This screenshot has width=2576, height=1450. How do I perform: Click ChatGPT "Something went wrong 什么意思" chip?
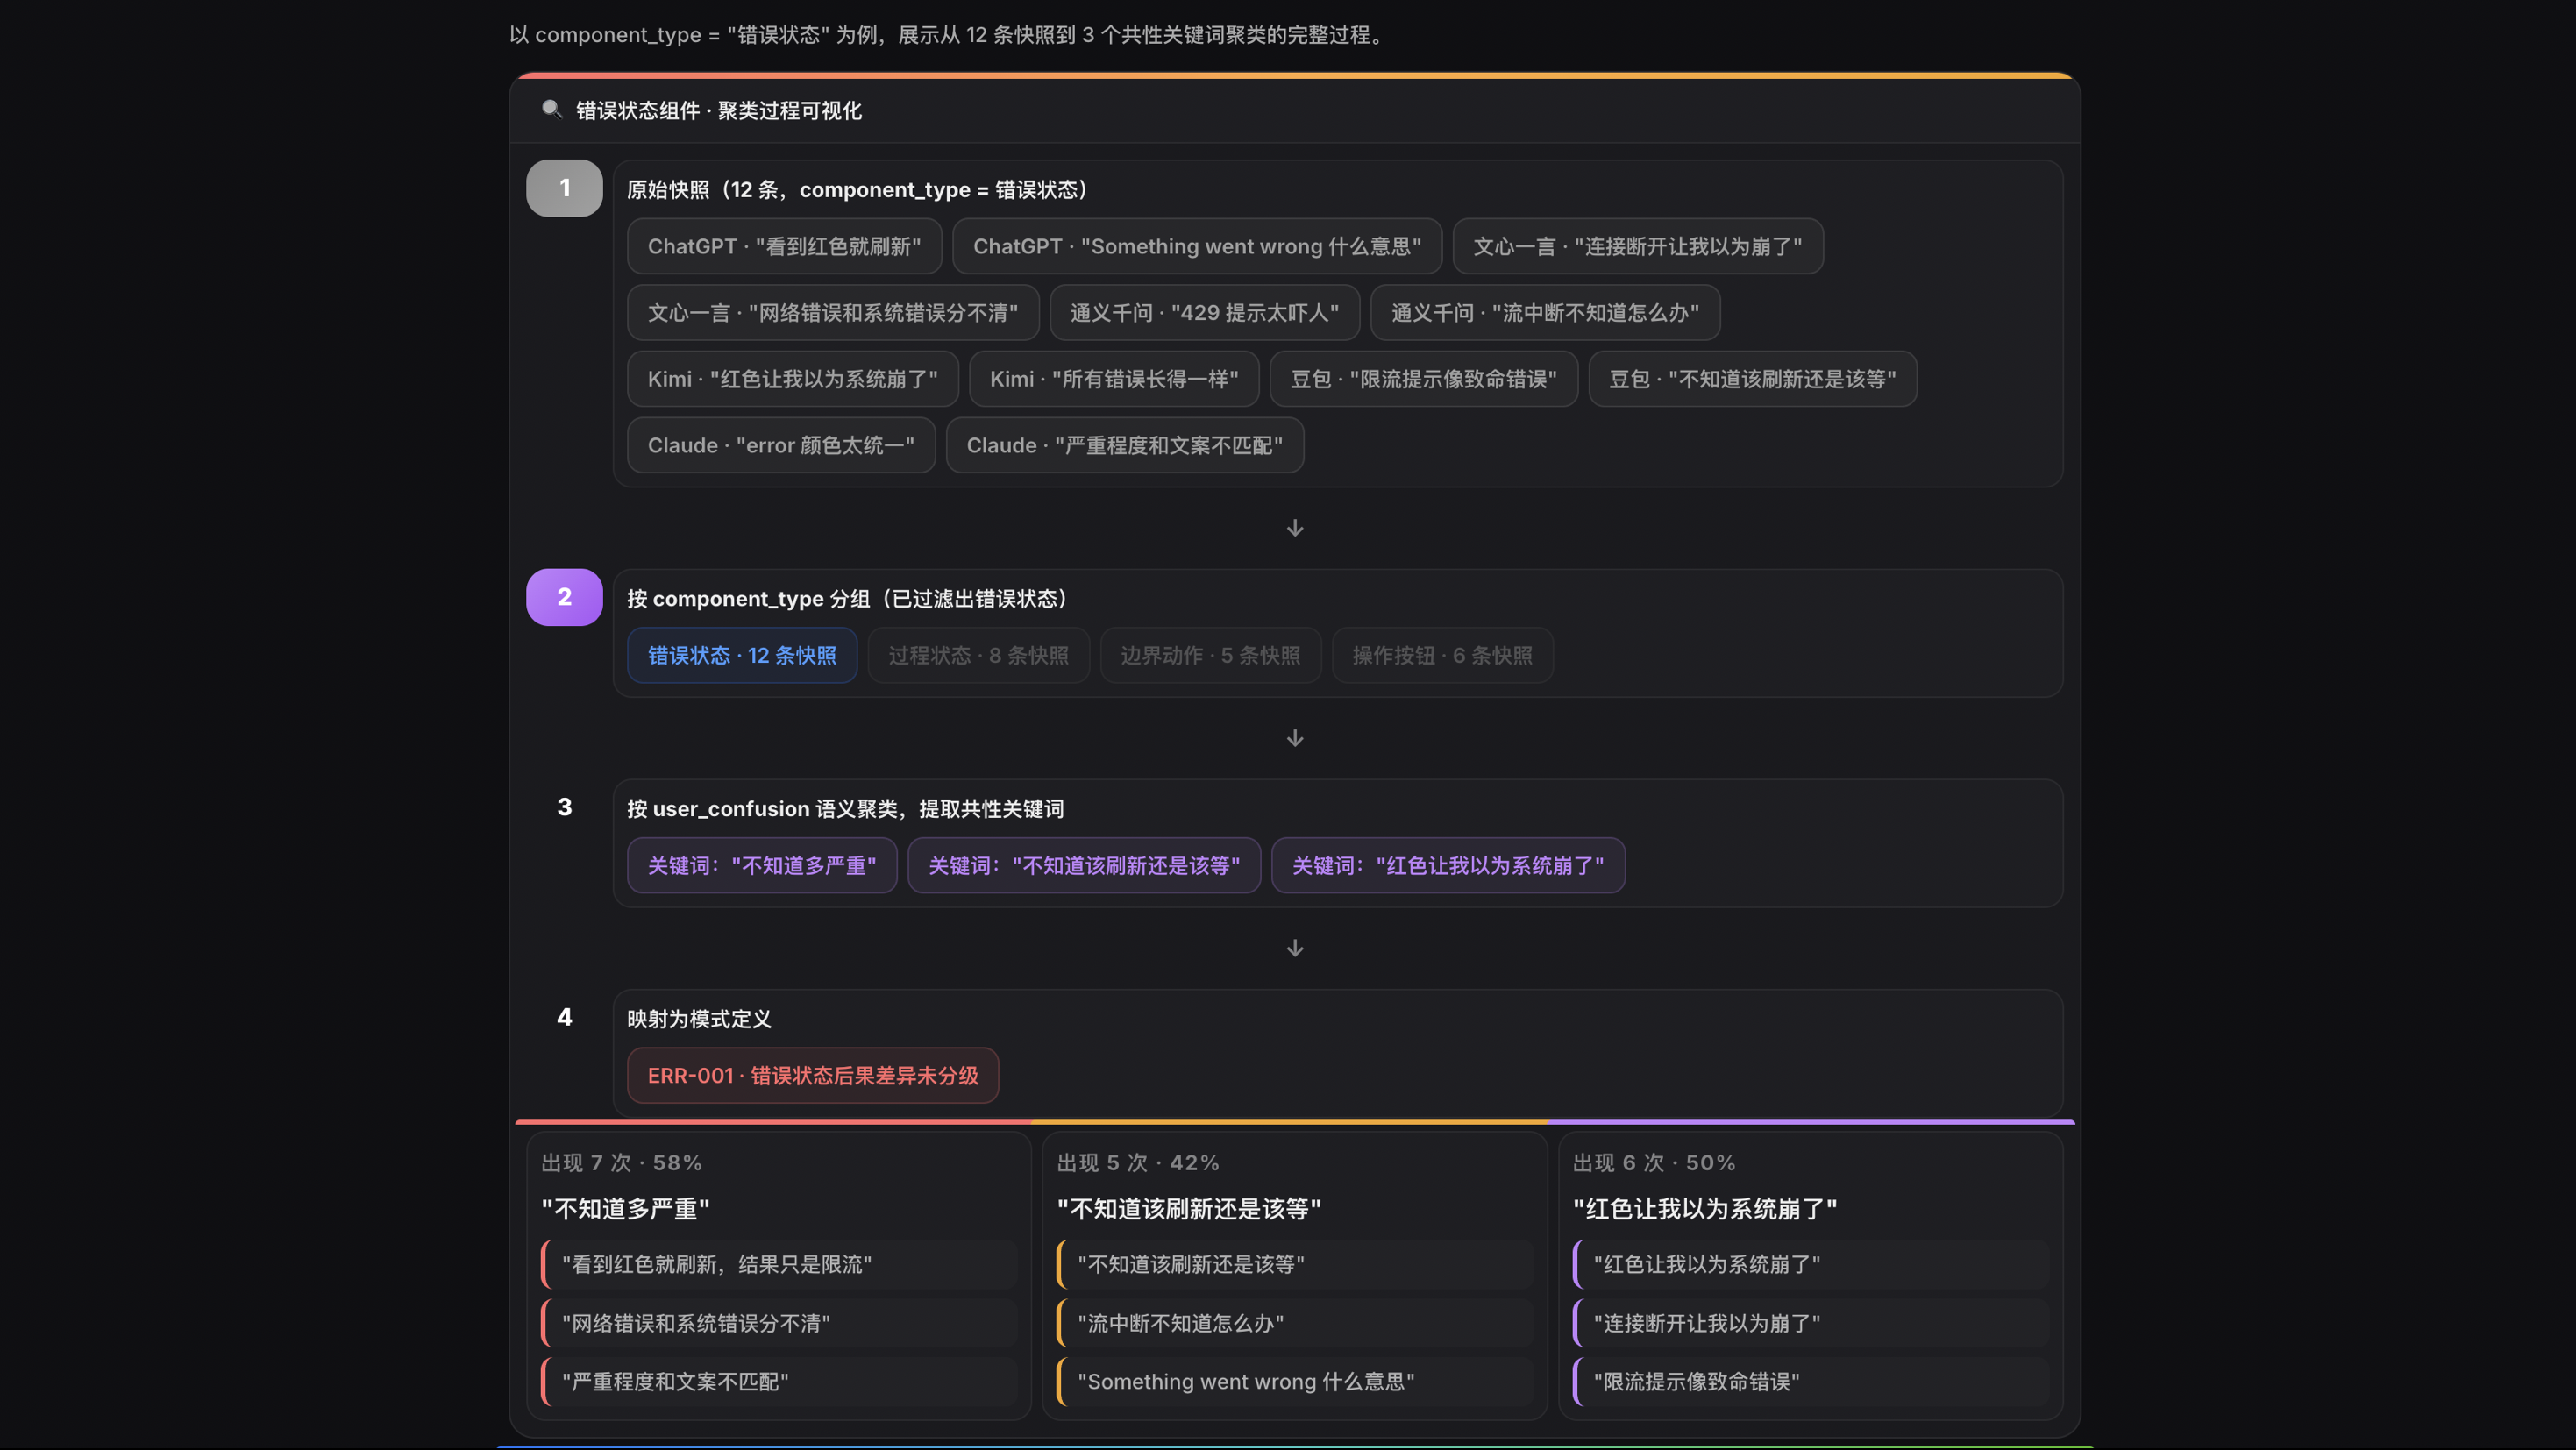point(1197,246)
